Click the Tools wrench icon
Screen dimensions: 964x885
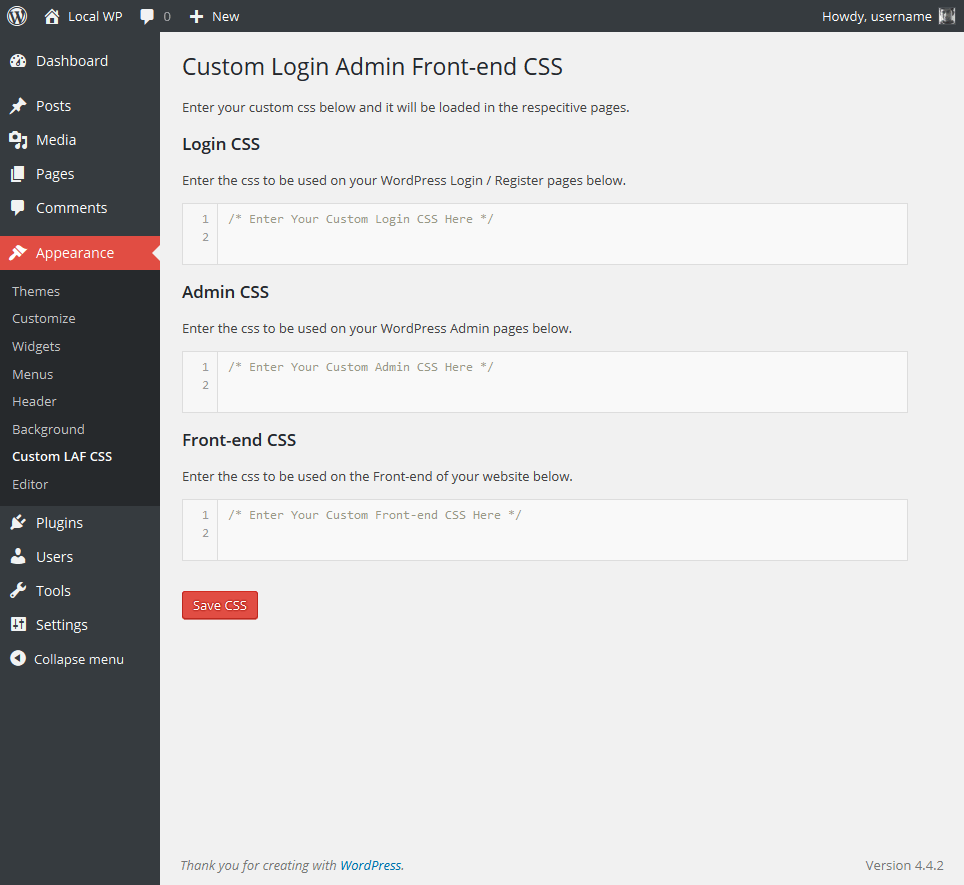pos(18,591)
